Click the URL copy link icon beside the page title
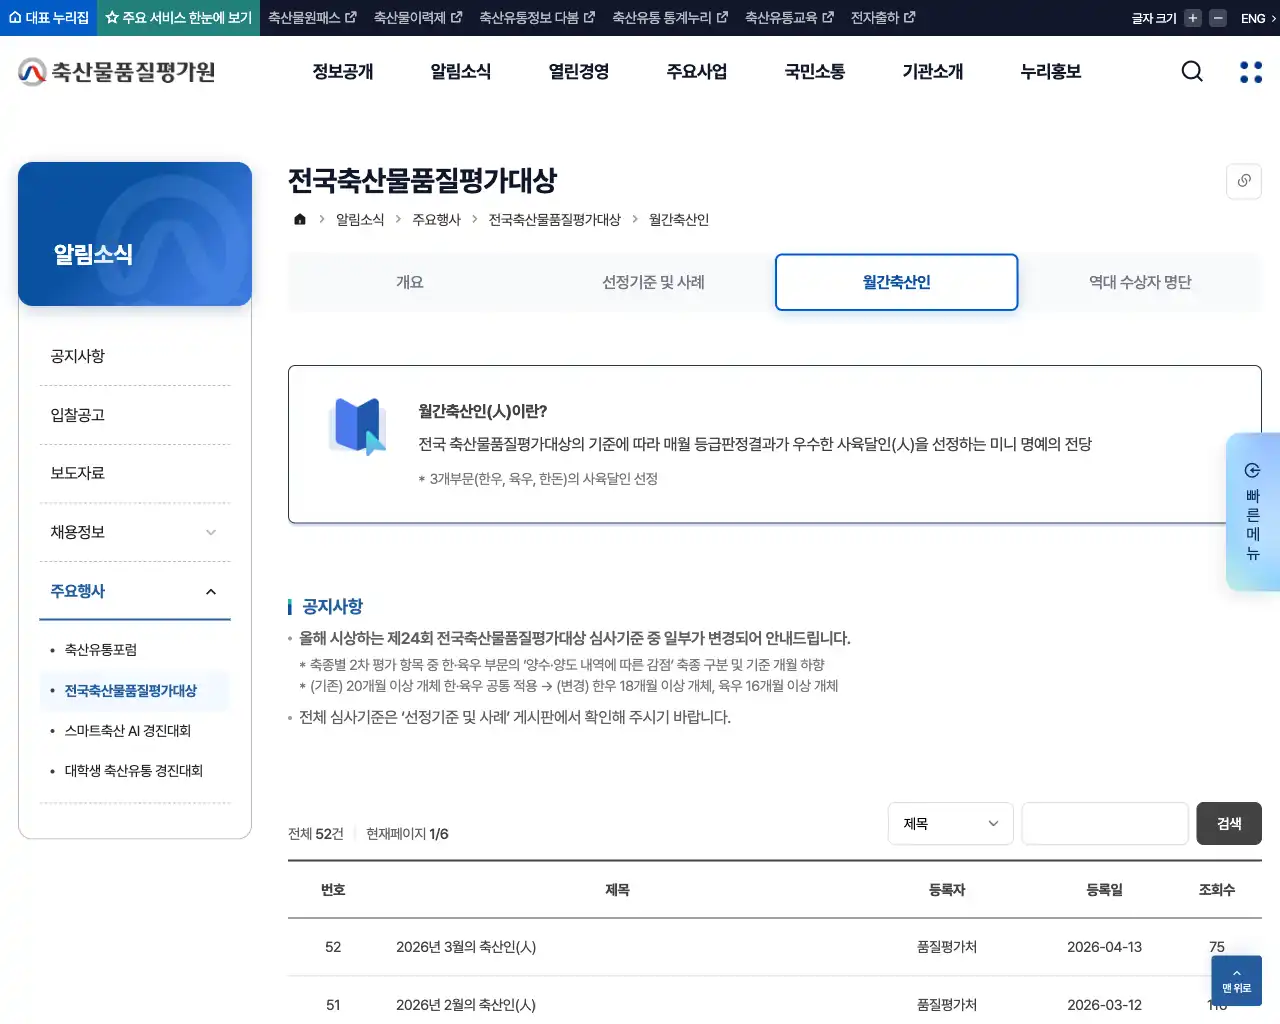 point(1244,181)
